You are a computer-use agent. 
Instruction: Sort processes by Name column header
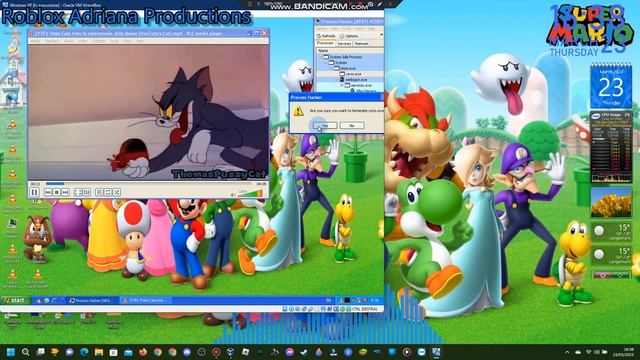coord(349,51)
